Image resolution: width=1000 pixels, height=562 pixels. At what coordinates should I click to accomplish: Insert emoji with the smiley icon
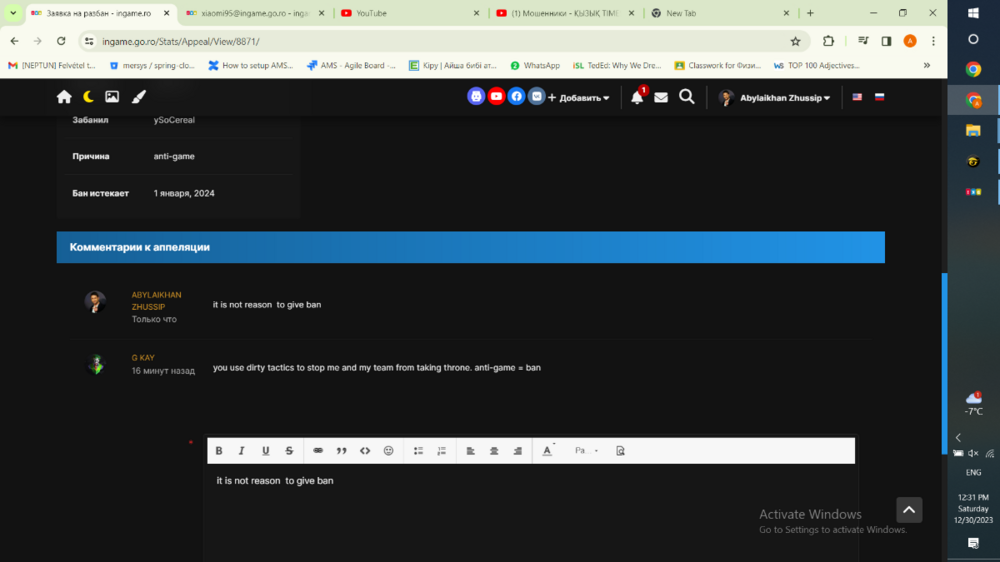(389, 451)
